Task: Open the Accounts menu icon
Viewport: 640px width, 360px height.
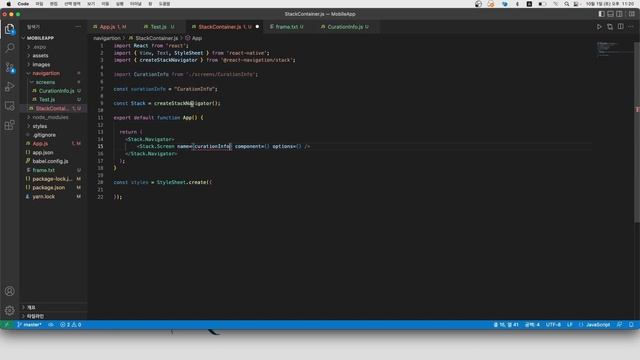Action: [x=10, y=291]
